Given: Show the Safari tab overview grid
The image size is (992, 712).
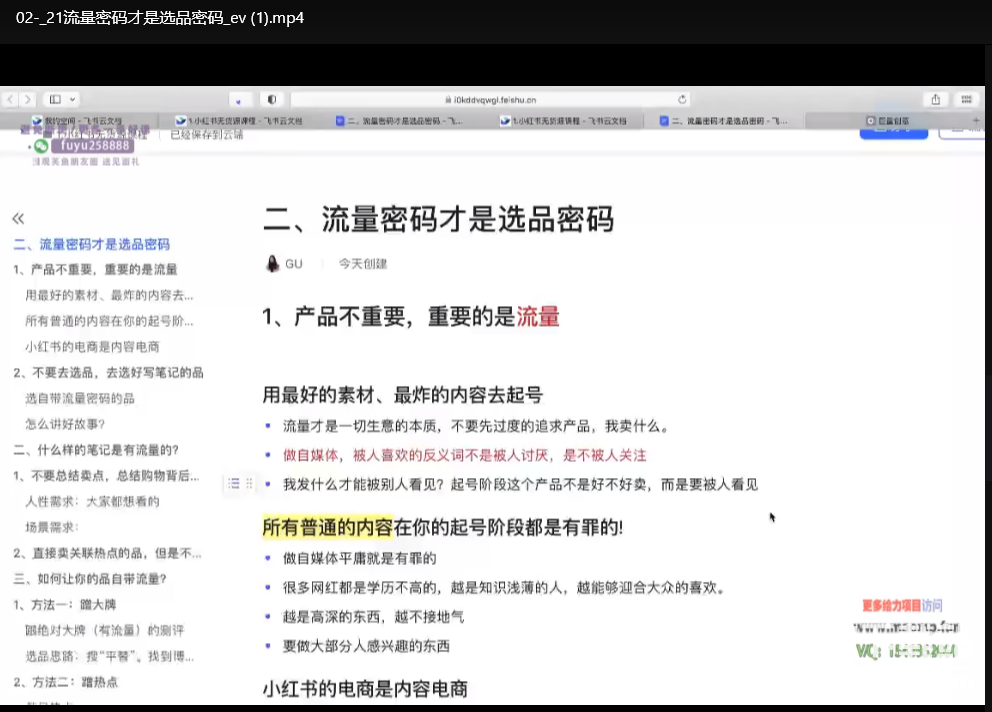Looking at the screenshot, I should pos(966,100).
